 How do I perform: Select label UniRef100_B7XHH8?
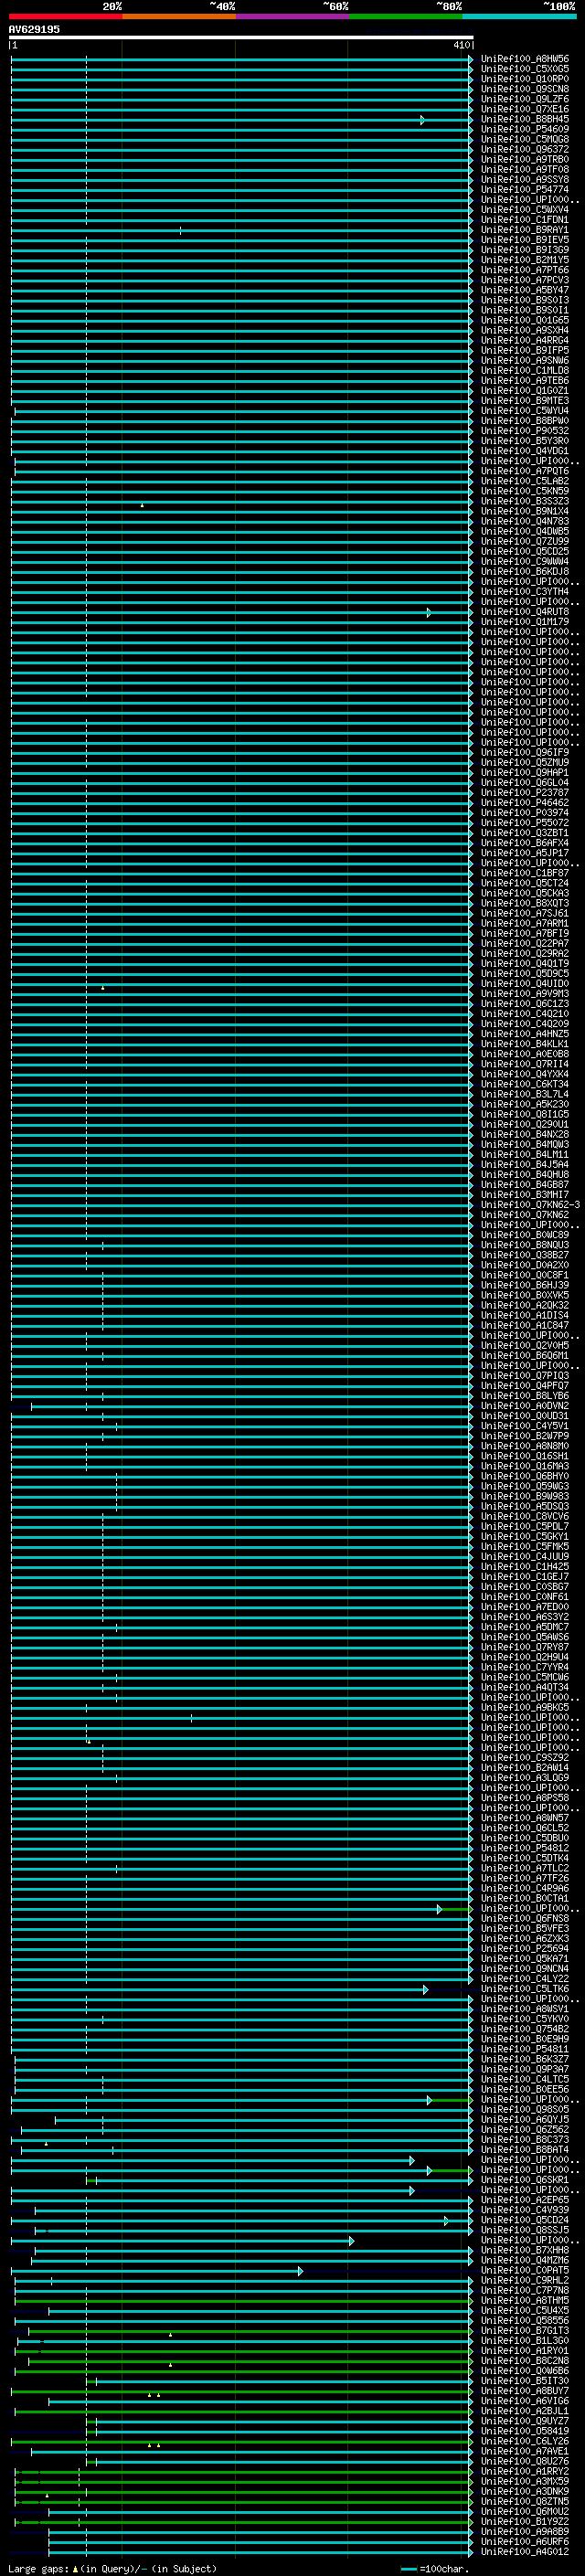[x=525, y=2250]
